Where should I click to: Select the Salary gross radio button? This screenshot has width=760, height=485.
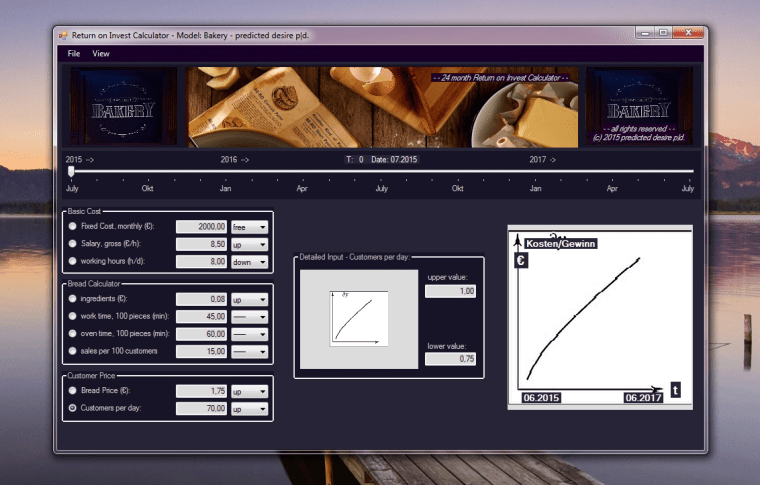tap(72, 244)
